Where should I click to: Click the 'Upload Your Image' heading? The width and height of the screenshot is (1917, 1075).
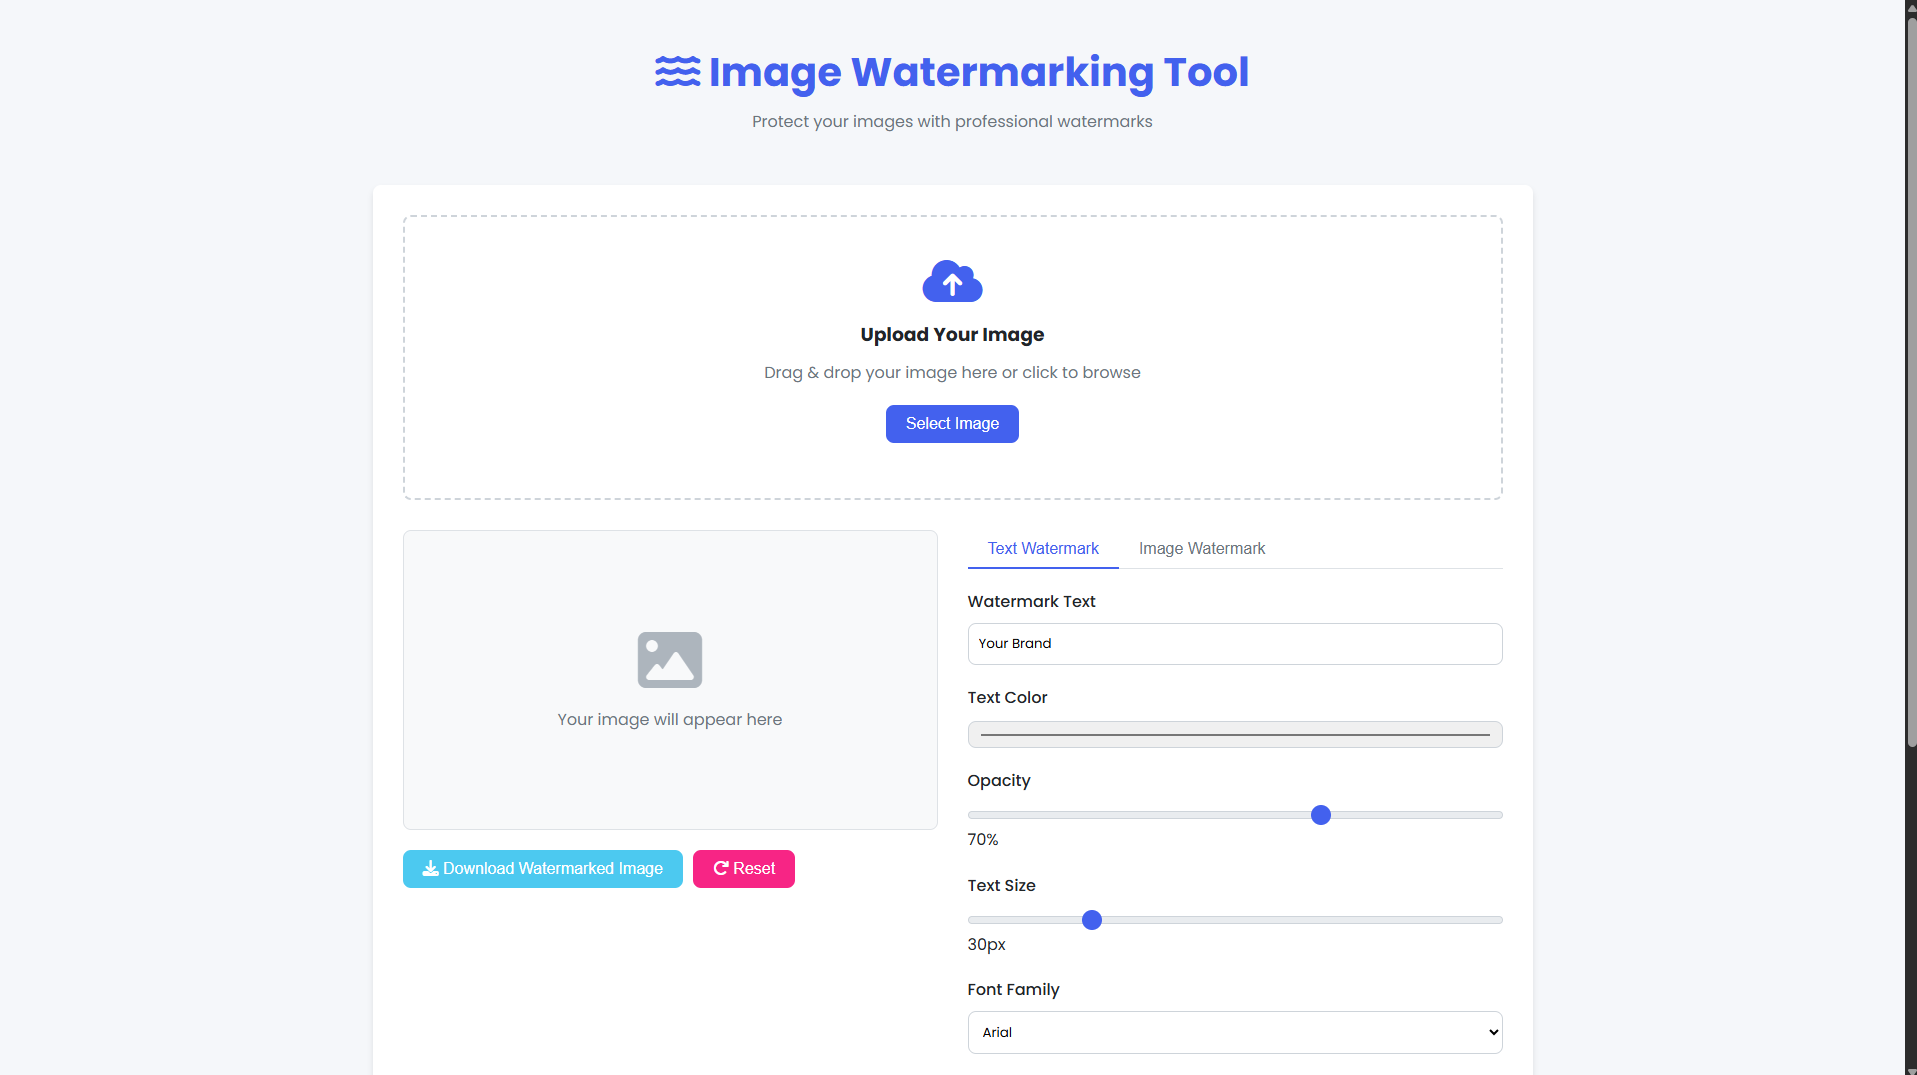tap(952, 335)
